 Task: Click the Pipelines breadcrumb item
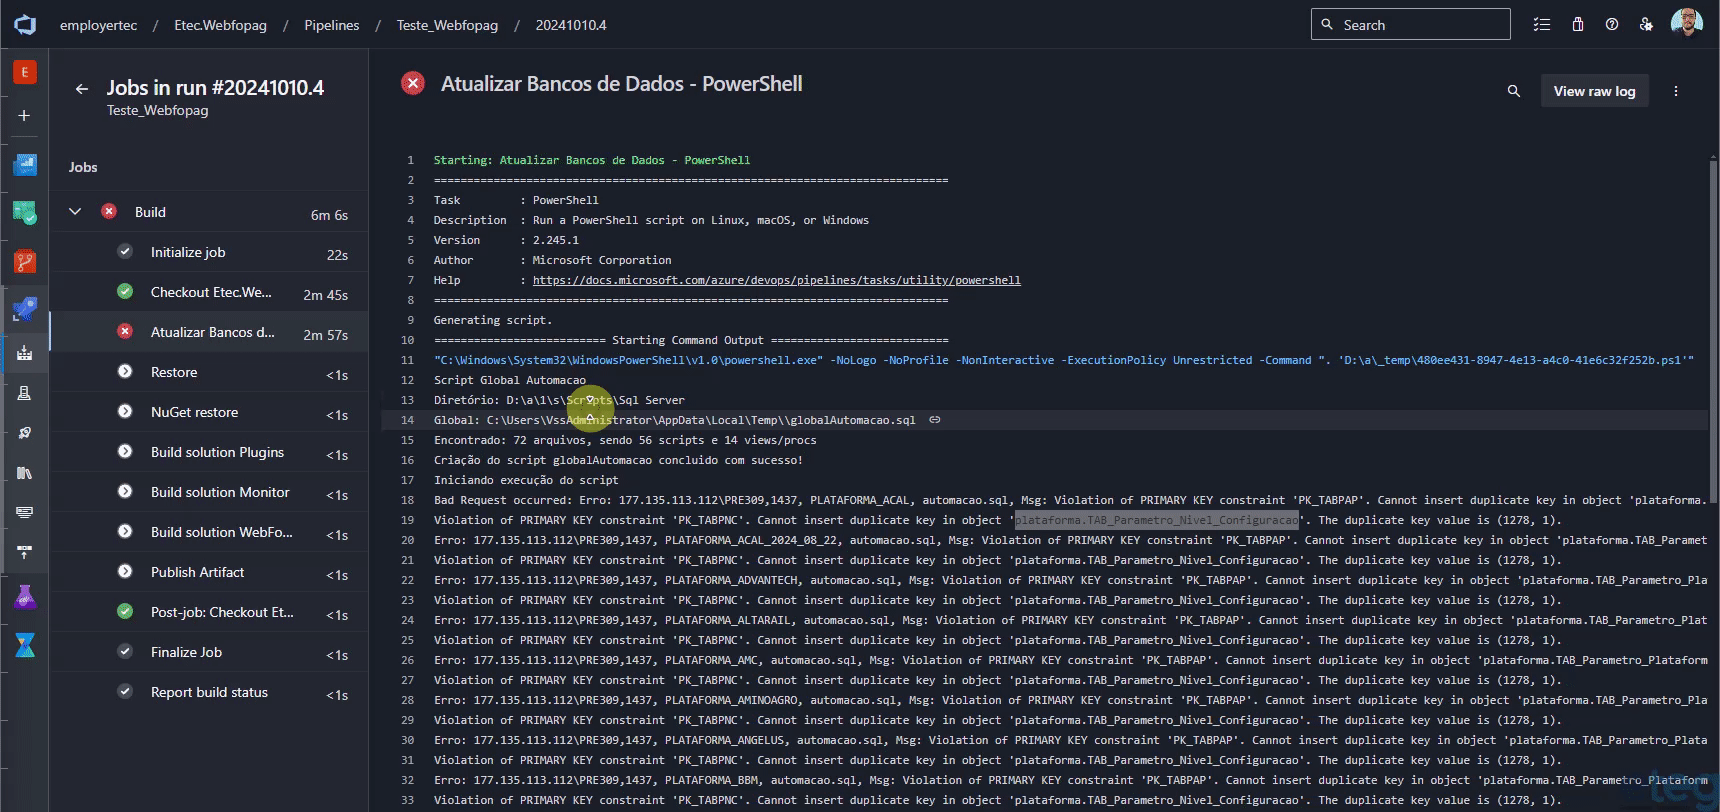point(332,25)
